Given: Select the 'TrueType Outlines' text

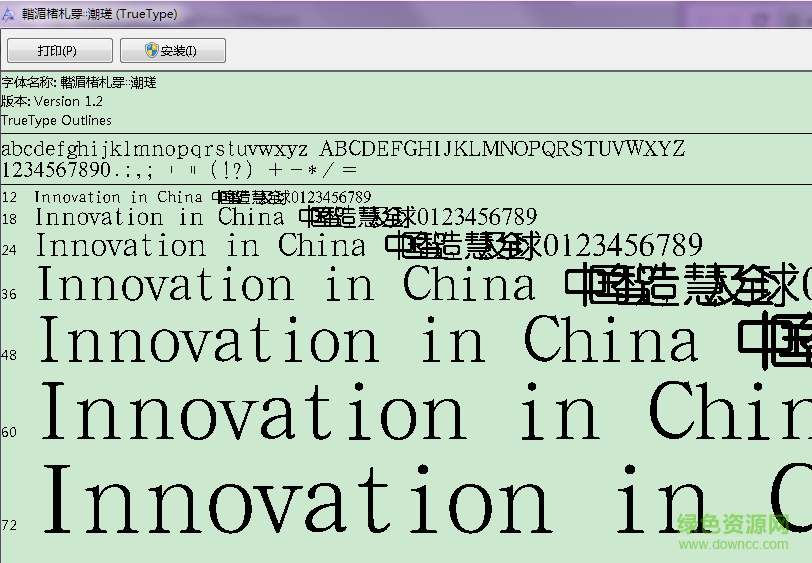Looking at the screenshot, I should point(56,120).
